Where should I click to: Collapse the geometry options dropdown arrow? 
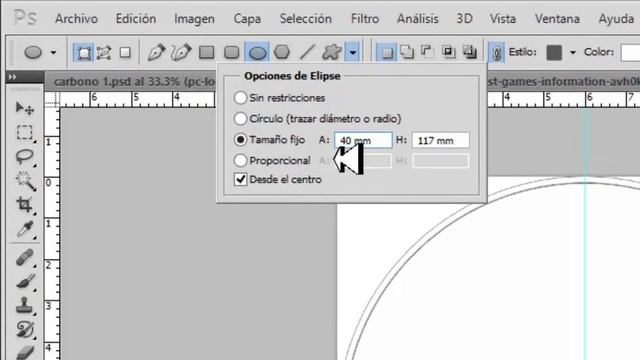pos(352,53)
